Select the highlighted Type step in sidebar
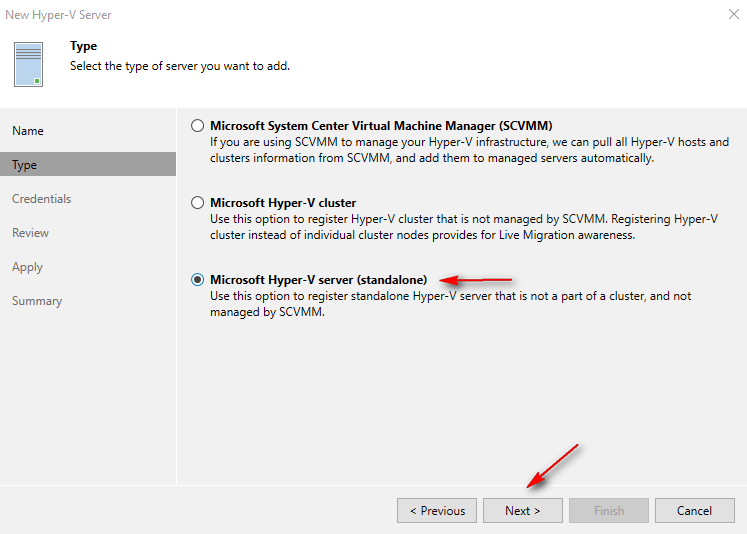Viewport: 747px width, 534px height. [24, 165]
